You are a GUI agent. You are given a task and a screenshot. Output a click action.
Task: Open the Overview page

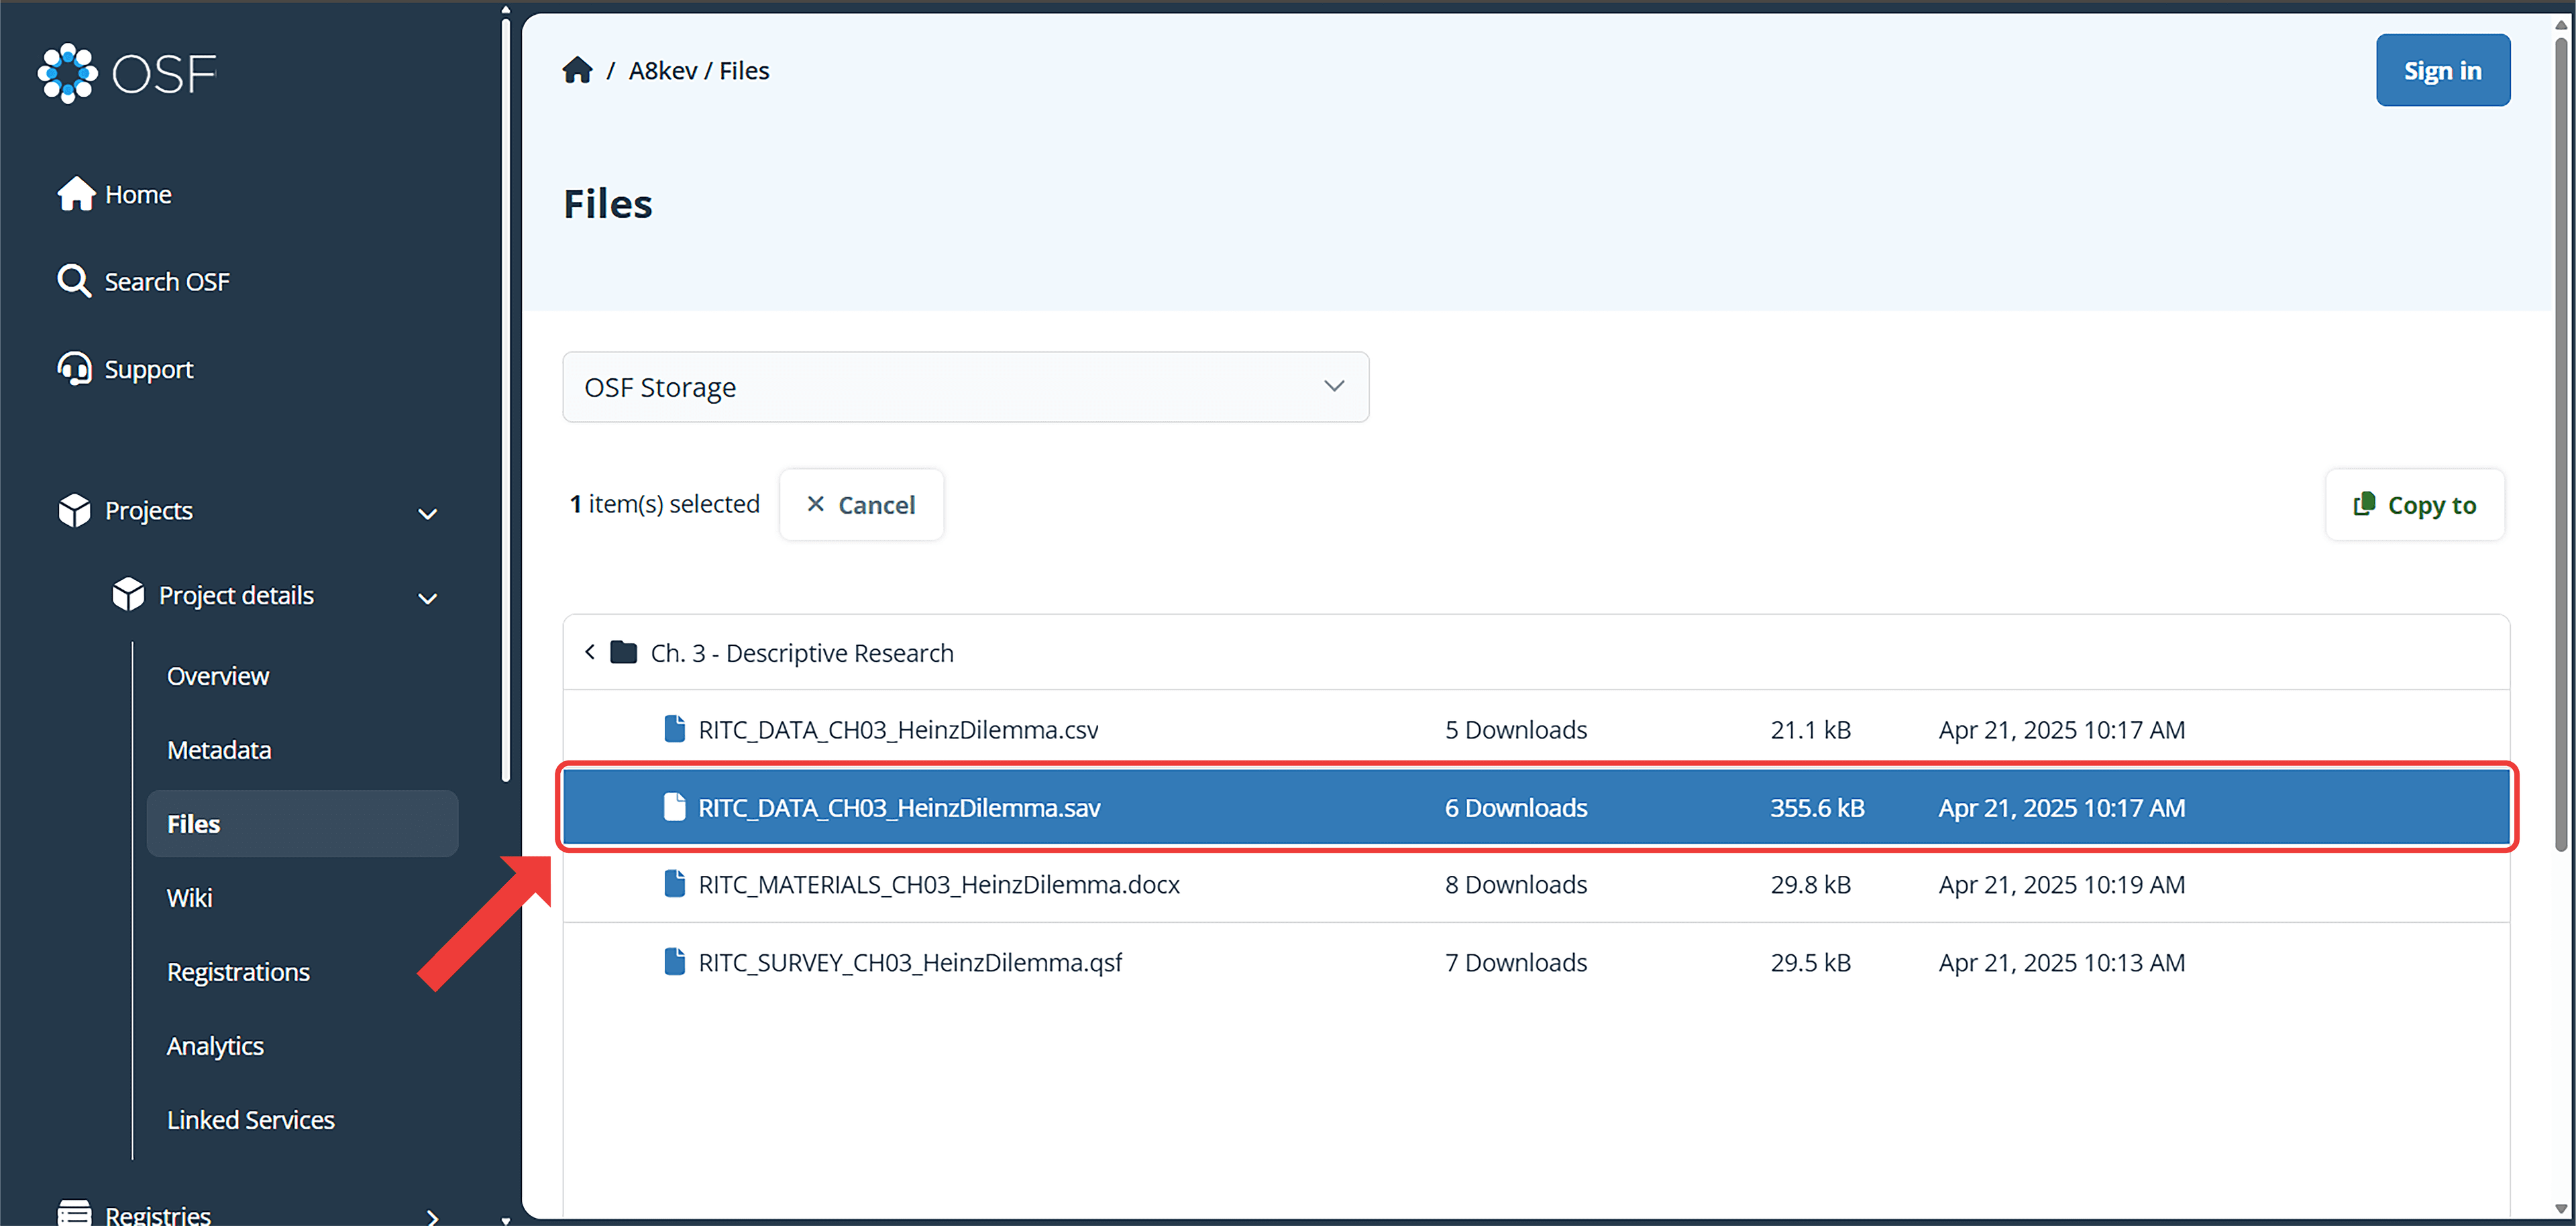coord(218,676)
